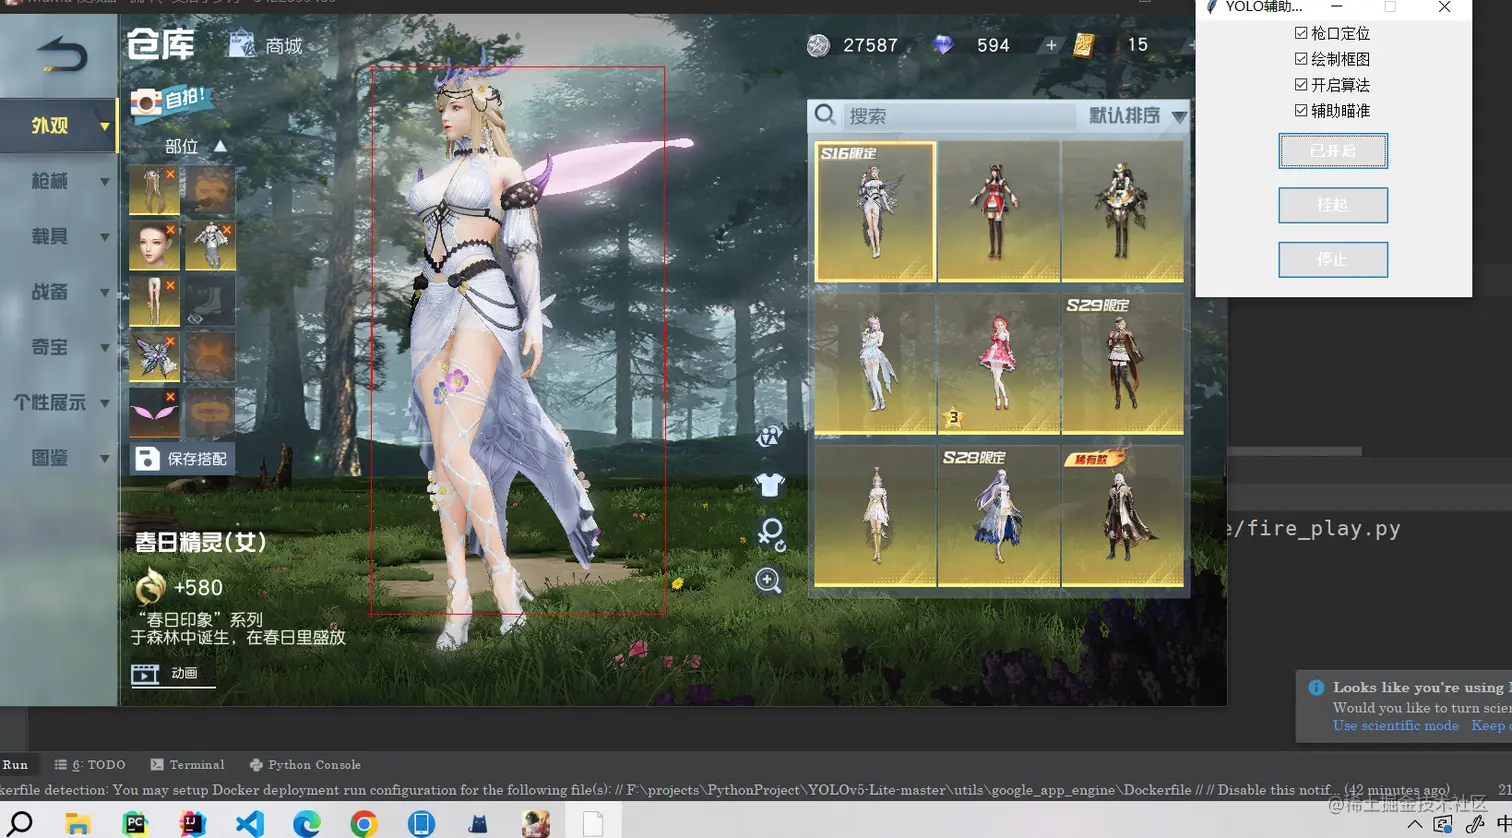Collapse the 部位 slots panel

220,146
